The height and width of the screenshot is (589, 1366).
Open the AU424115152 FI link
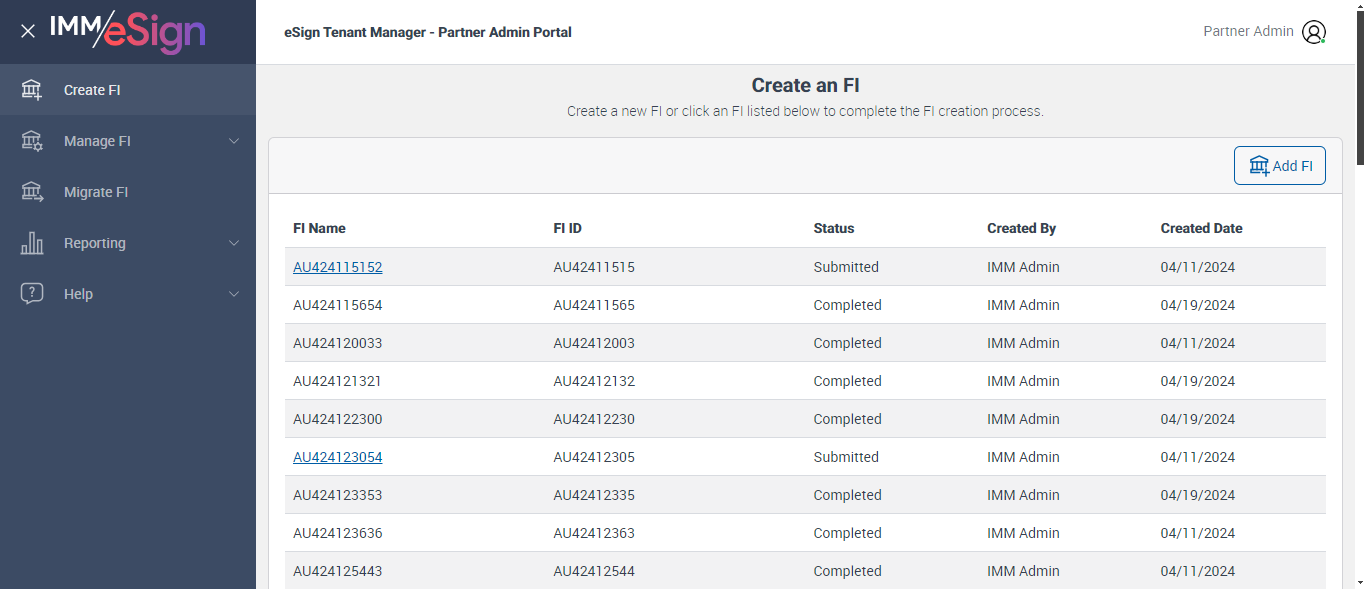click(x=337, y=267)
